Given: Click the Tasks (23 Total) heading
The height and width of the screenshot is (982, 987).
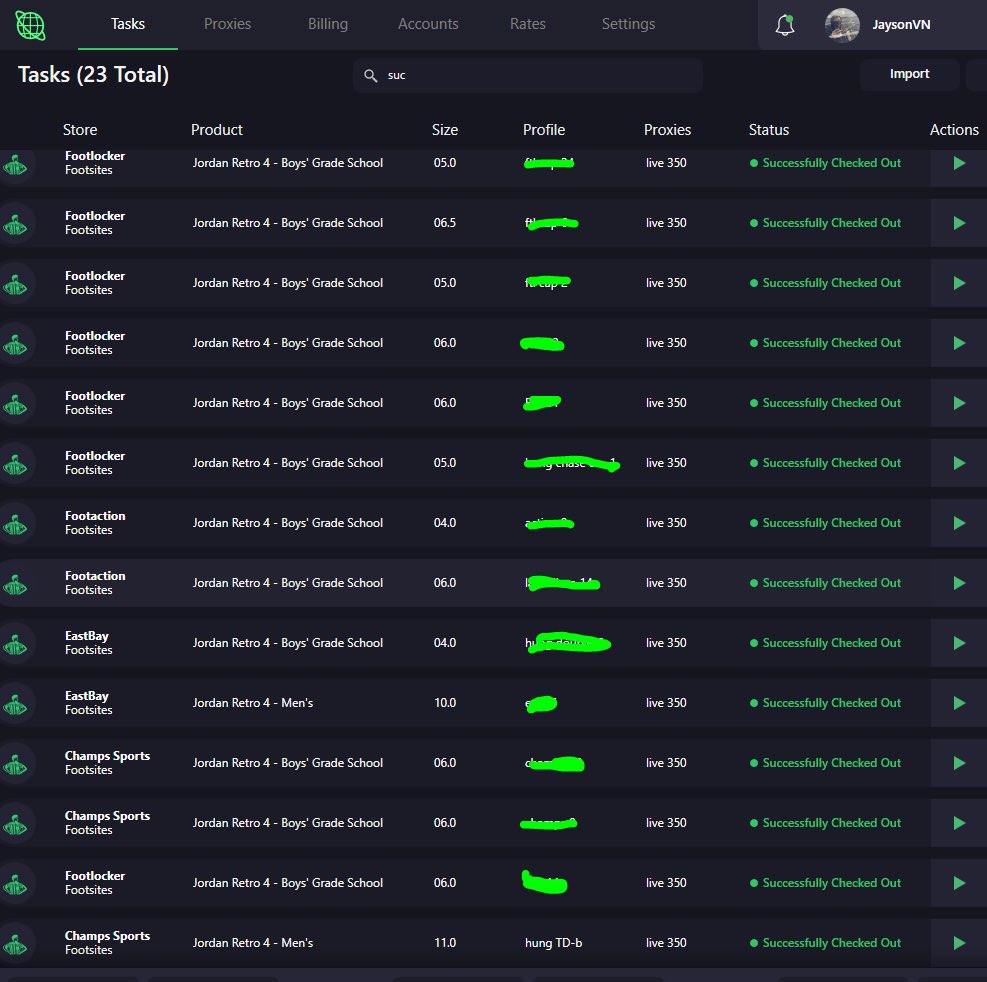Looking at the screenshot, I should pyautogui.click(x=93, y=75).
